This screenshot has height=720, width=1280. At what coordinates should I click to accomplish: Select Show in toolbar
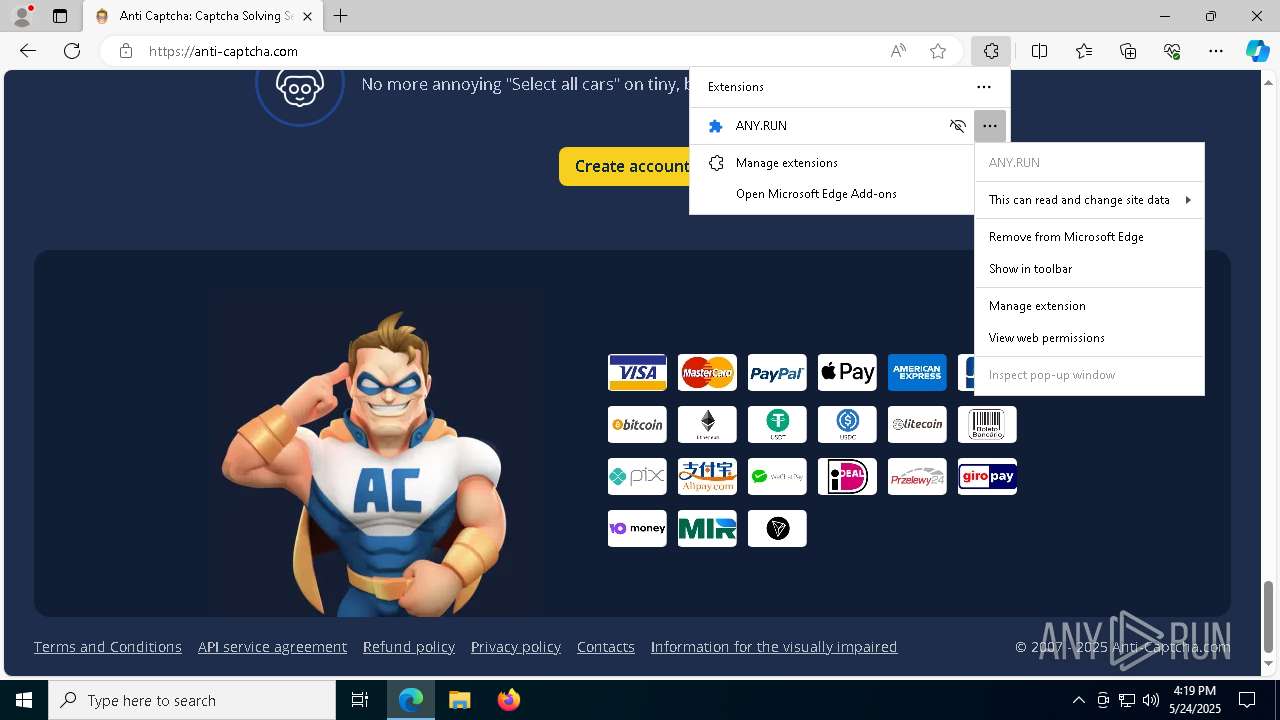click(1089, 269)
